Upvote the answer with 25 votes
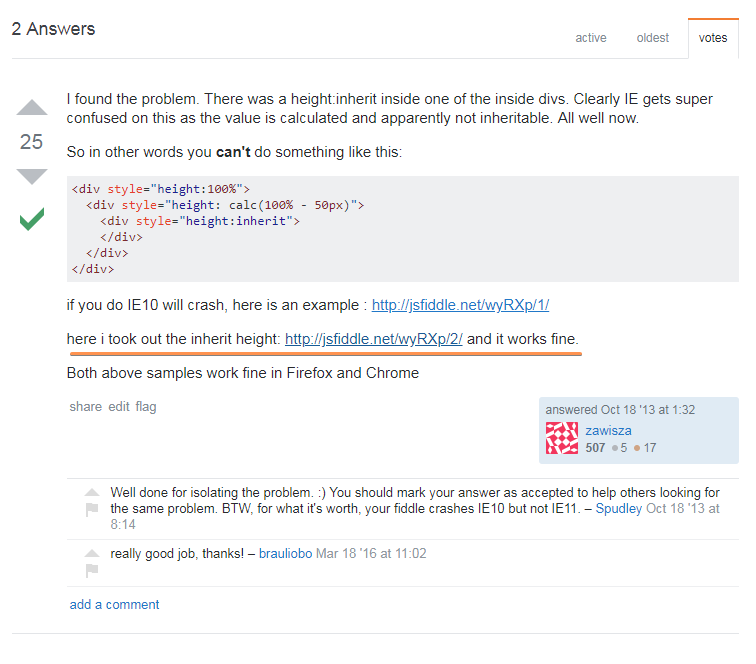Image resolution: width=756 pixels, height=664 pixels. tap(32, 108)
